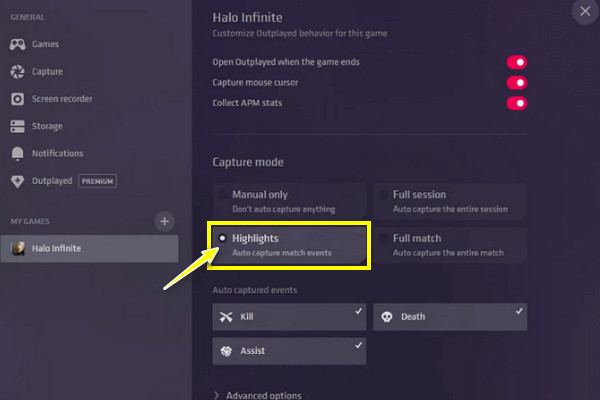Click the Capture aperture icon
This screenshot has width=600, height=400.
tap(17, 72)
